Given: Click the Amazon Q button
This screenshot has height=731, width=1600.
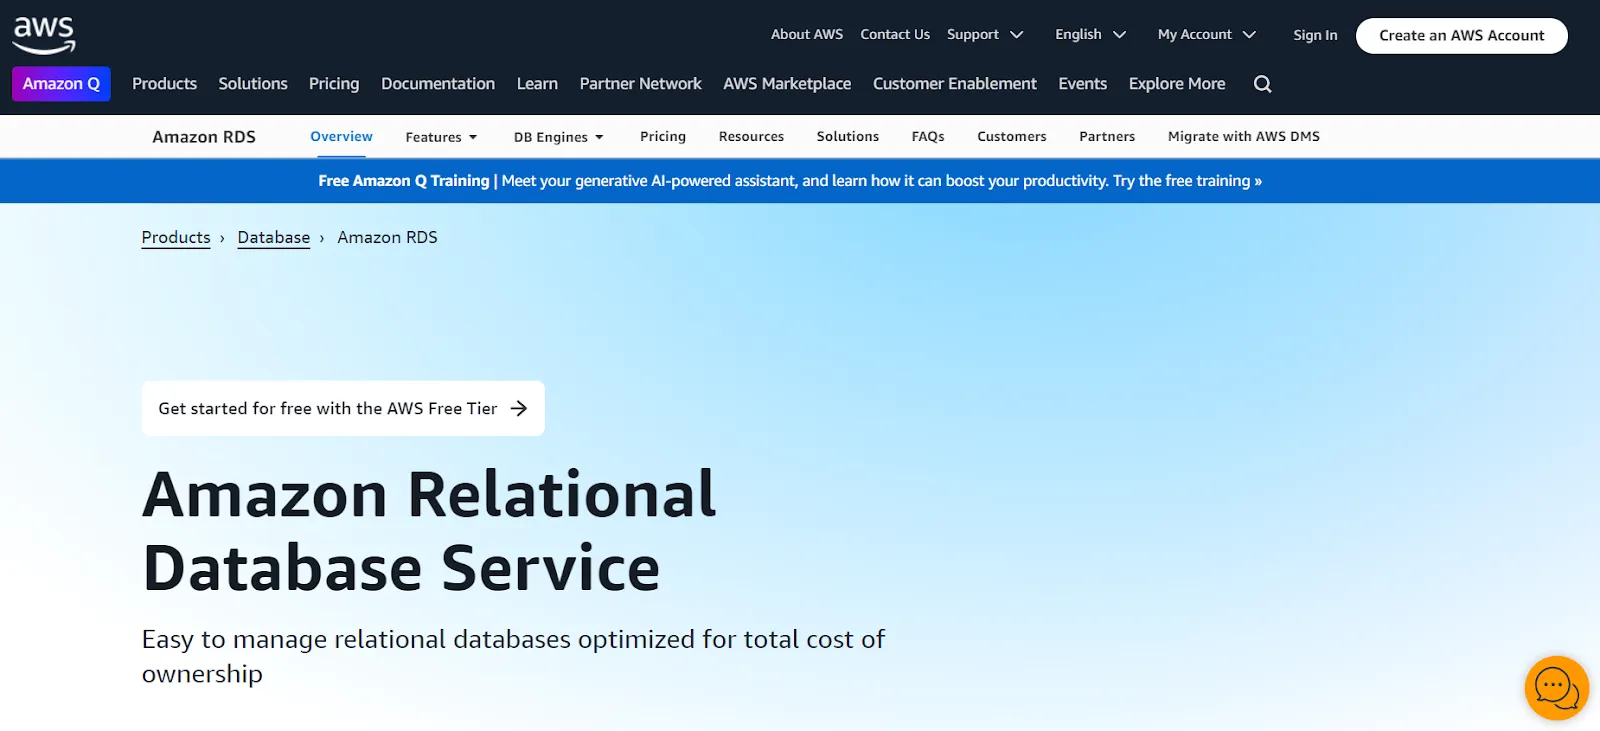Looking at the screenshot, I should click(x=61, y=84).
